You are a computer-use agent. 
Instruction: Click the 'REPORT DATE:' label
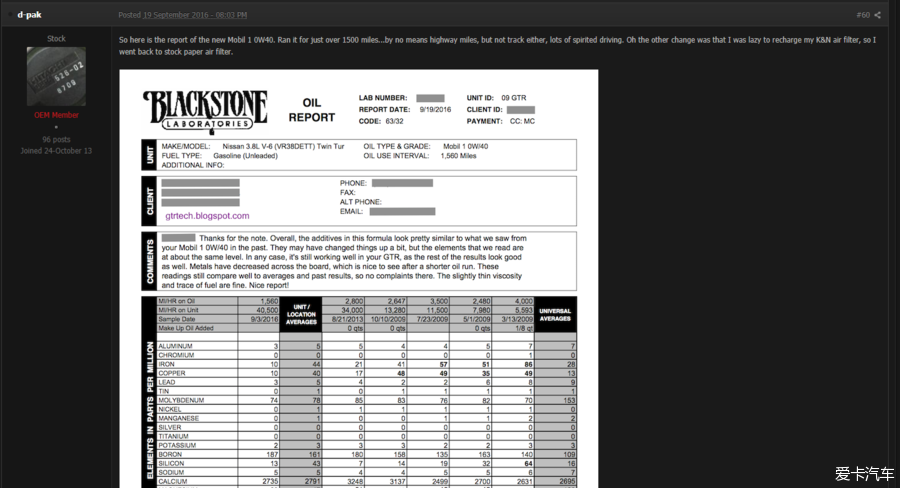click(385, 110)
